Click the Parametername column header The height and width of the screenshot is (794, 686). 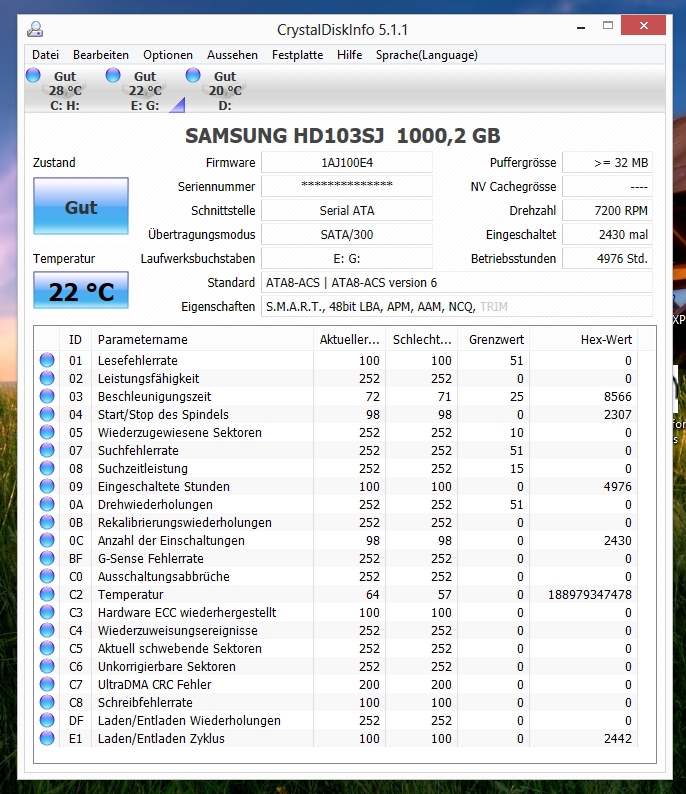(x=203, y=339)
